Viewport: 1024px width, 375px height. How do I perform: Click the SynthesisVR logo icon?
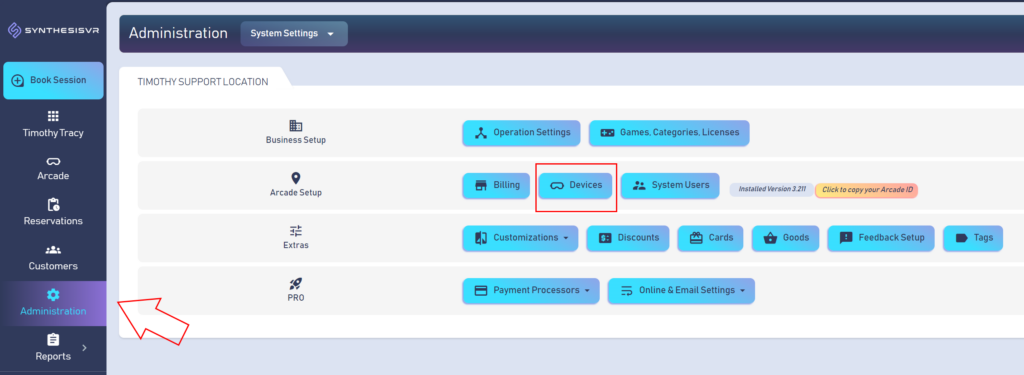pyautogui.click(x=14, y=31)
